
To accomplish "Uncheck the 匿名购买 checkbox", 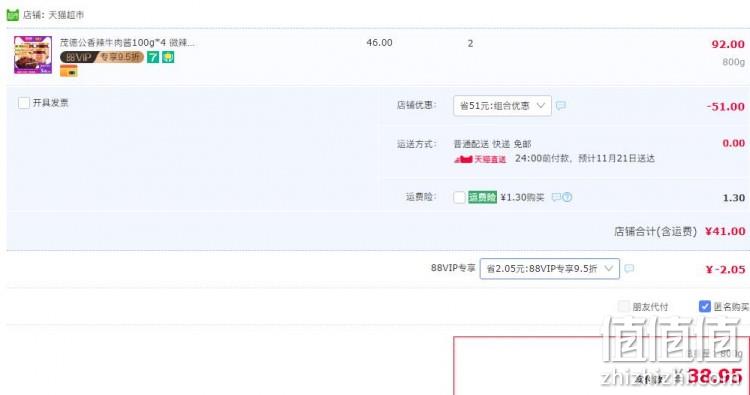I will [x=705, y=307].
